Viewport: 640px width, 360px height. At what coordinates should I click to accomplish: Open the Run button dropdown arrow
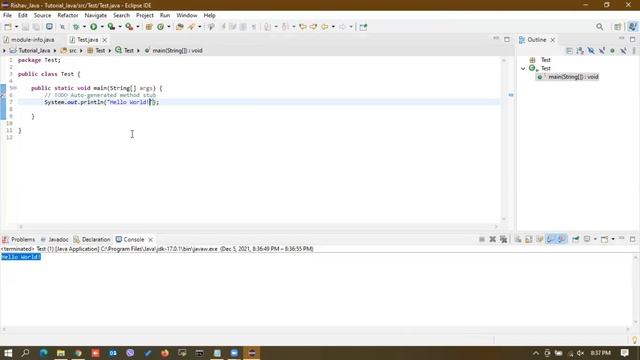coord(102,27)
